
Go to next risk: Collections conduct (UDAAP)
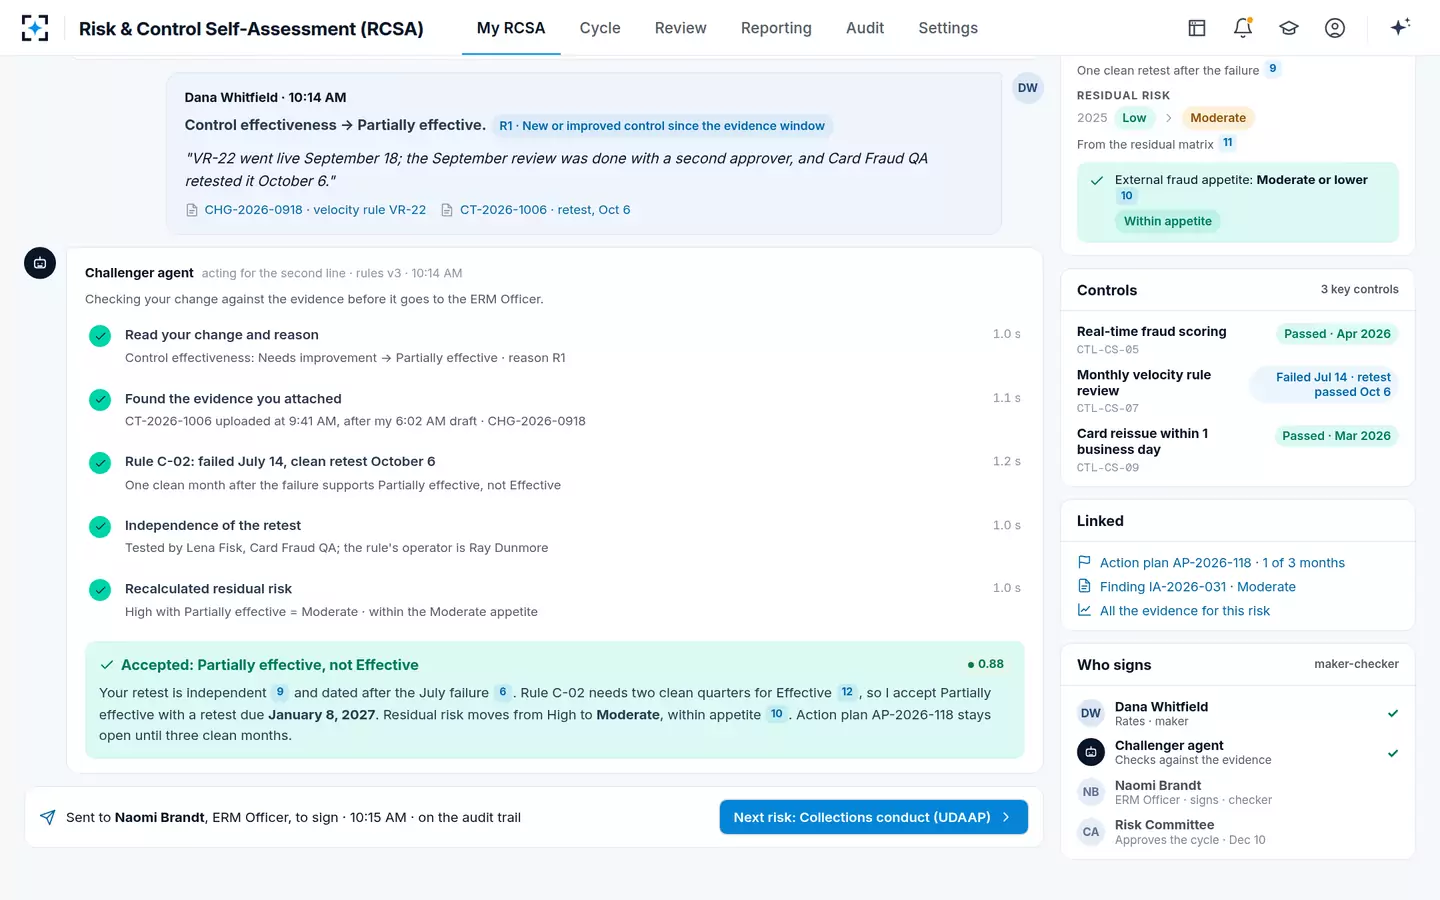874,817
